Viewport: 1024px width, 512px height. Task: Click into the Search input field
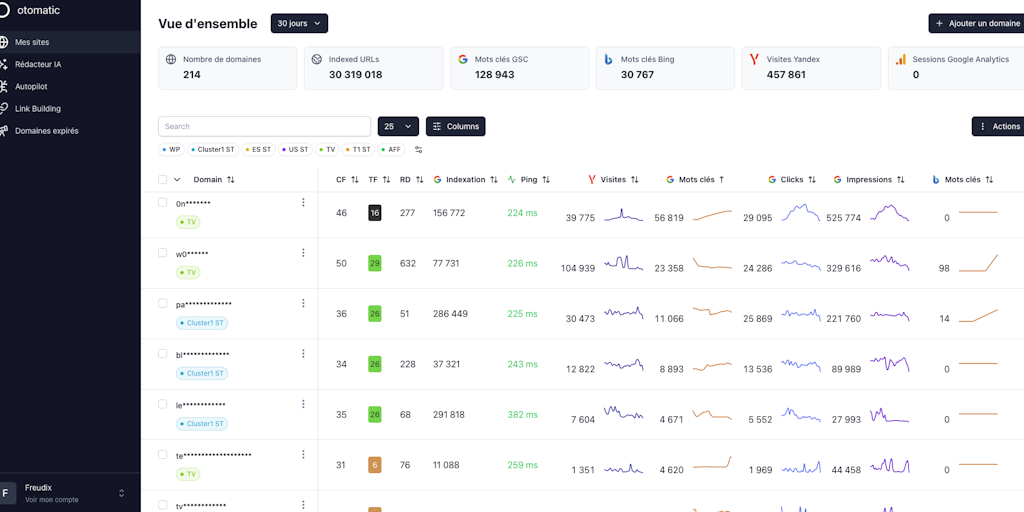click(x=264, y=126)
